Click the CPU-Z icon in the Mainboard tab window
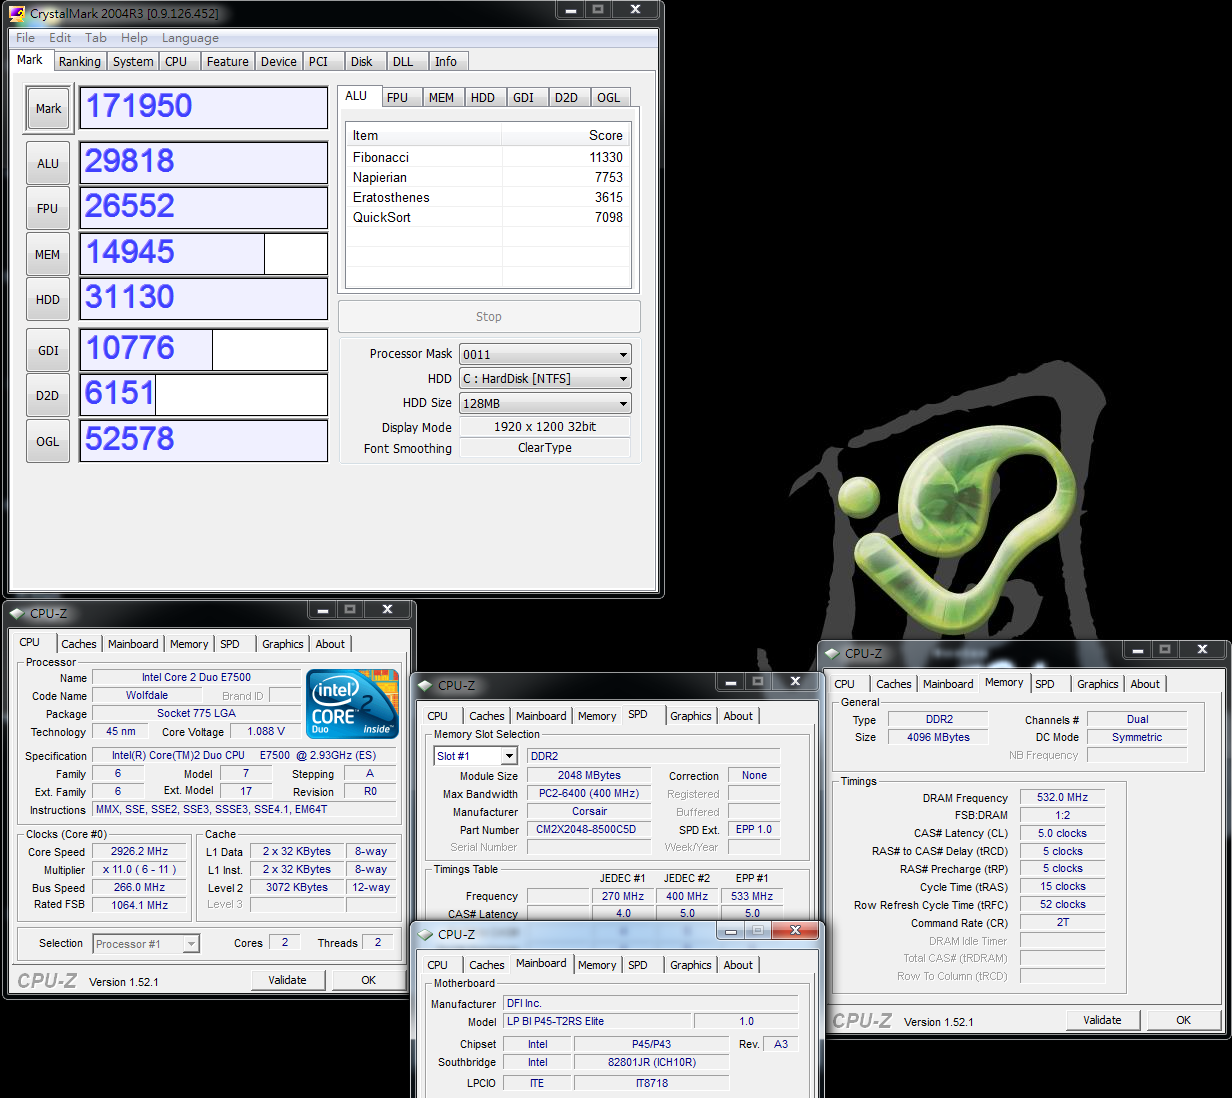The width and height of the screenshot is (1232, 1098). click(425, 934)
